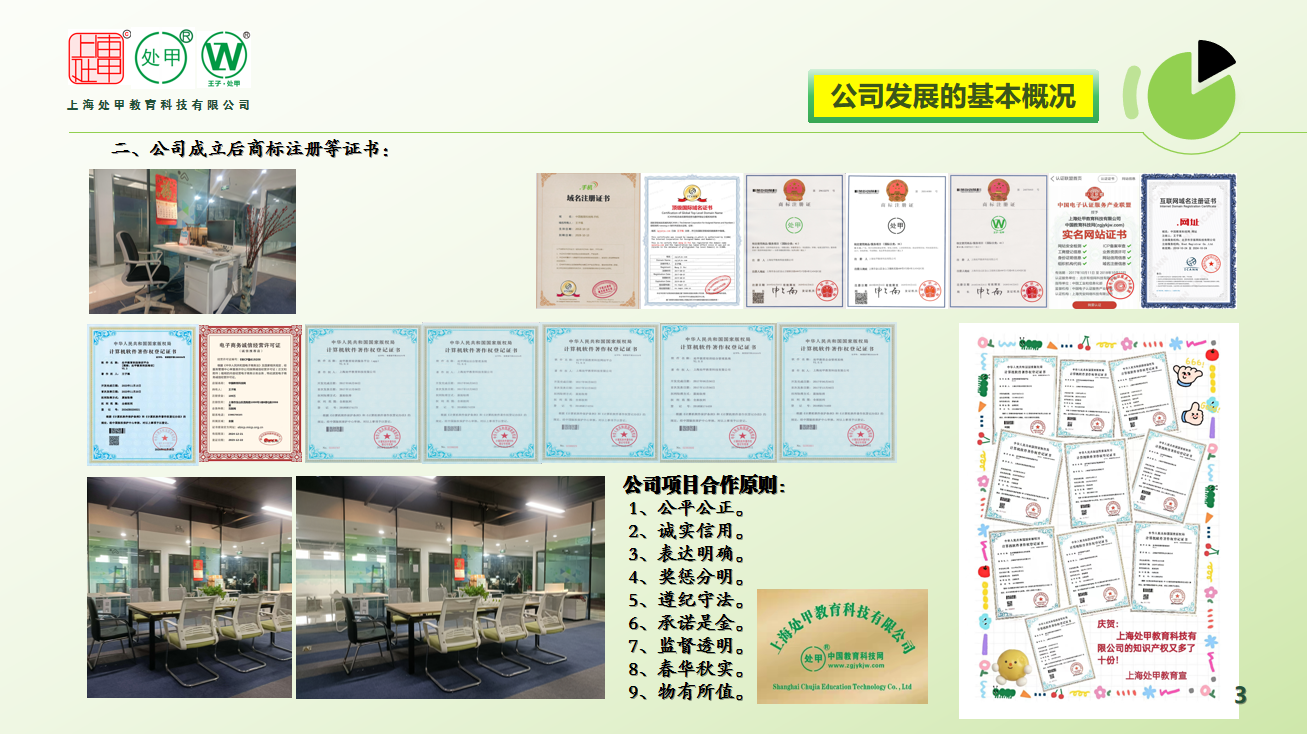Select the office desk photo
Image resolution: width=1307 pixels, height=734 pixels.
click(x=192, y=241)
